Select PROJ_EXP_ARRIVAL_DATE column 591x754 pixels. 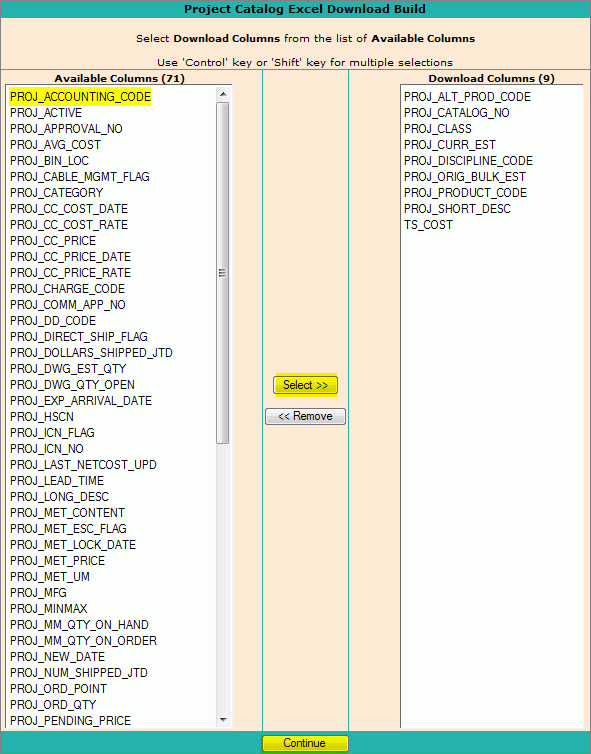coord(81,401)
